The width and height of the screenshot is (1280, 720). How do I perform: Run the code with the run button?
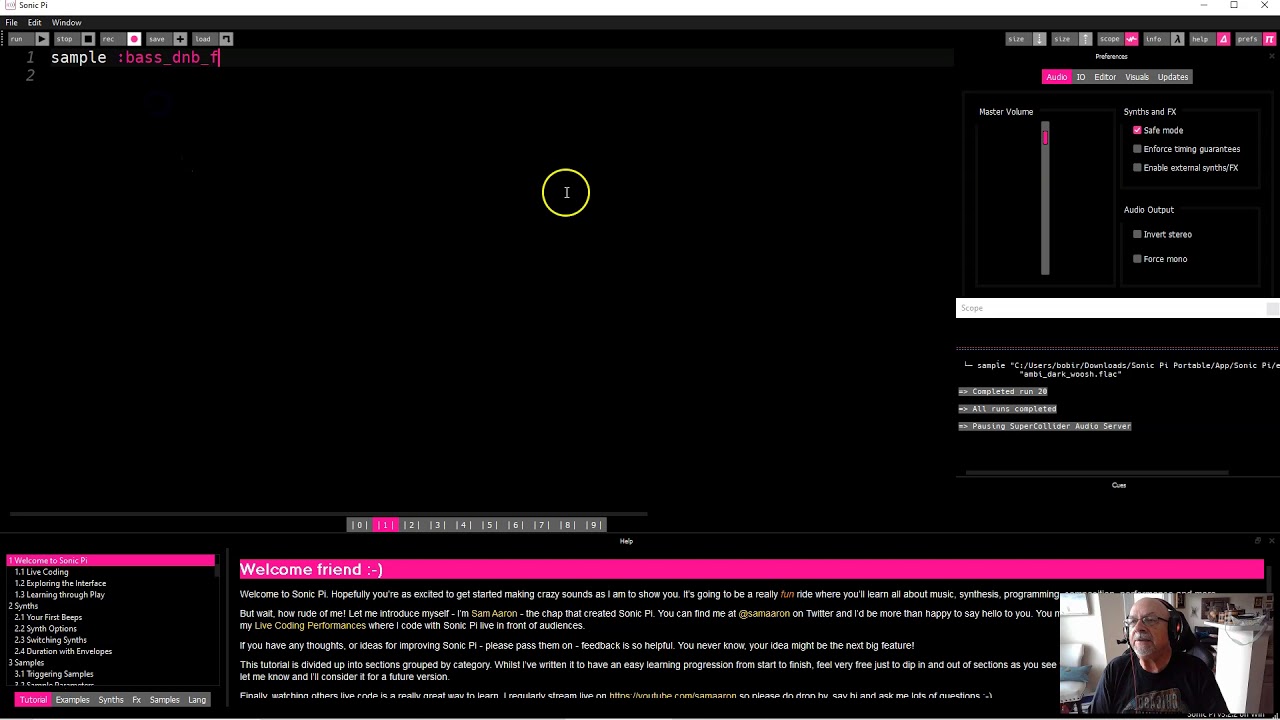pyautogui.click(x=27, y=39)
